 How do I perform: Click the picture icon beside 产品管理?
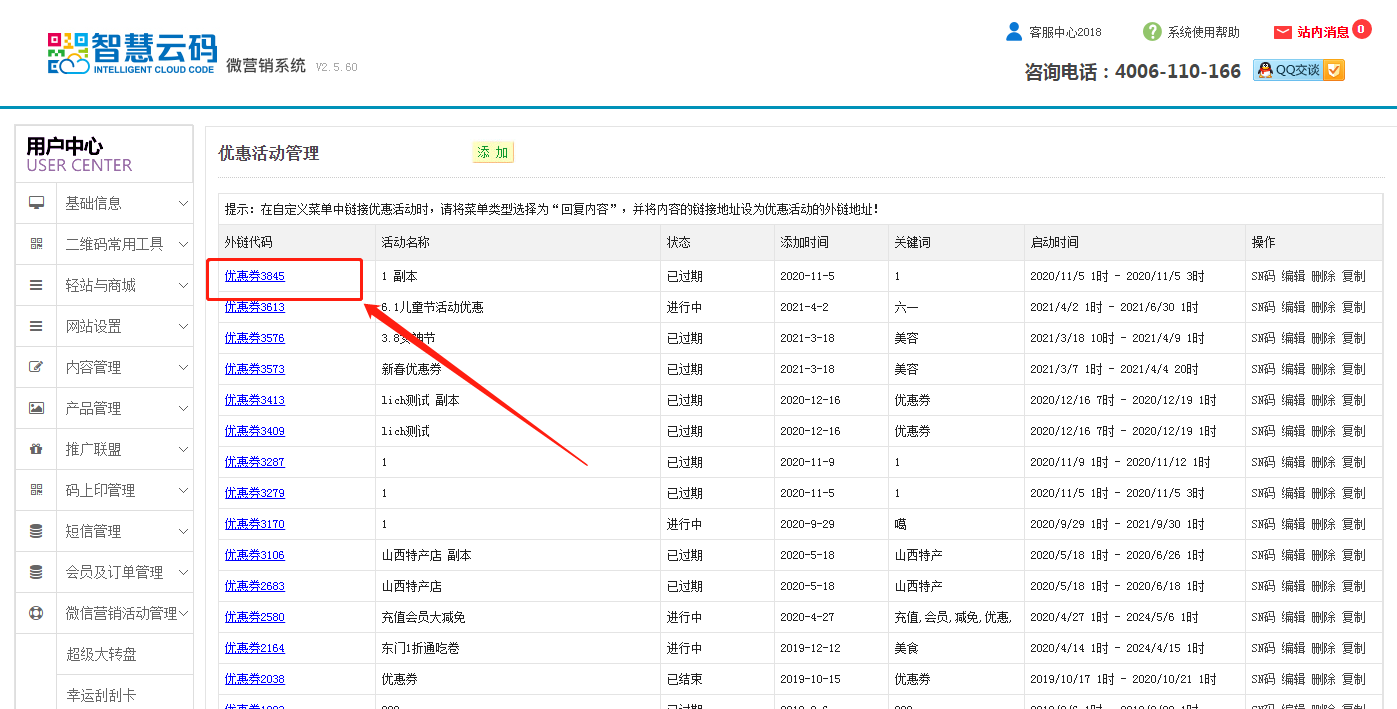37,408
